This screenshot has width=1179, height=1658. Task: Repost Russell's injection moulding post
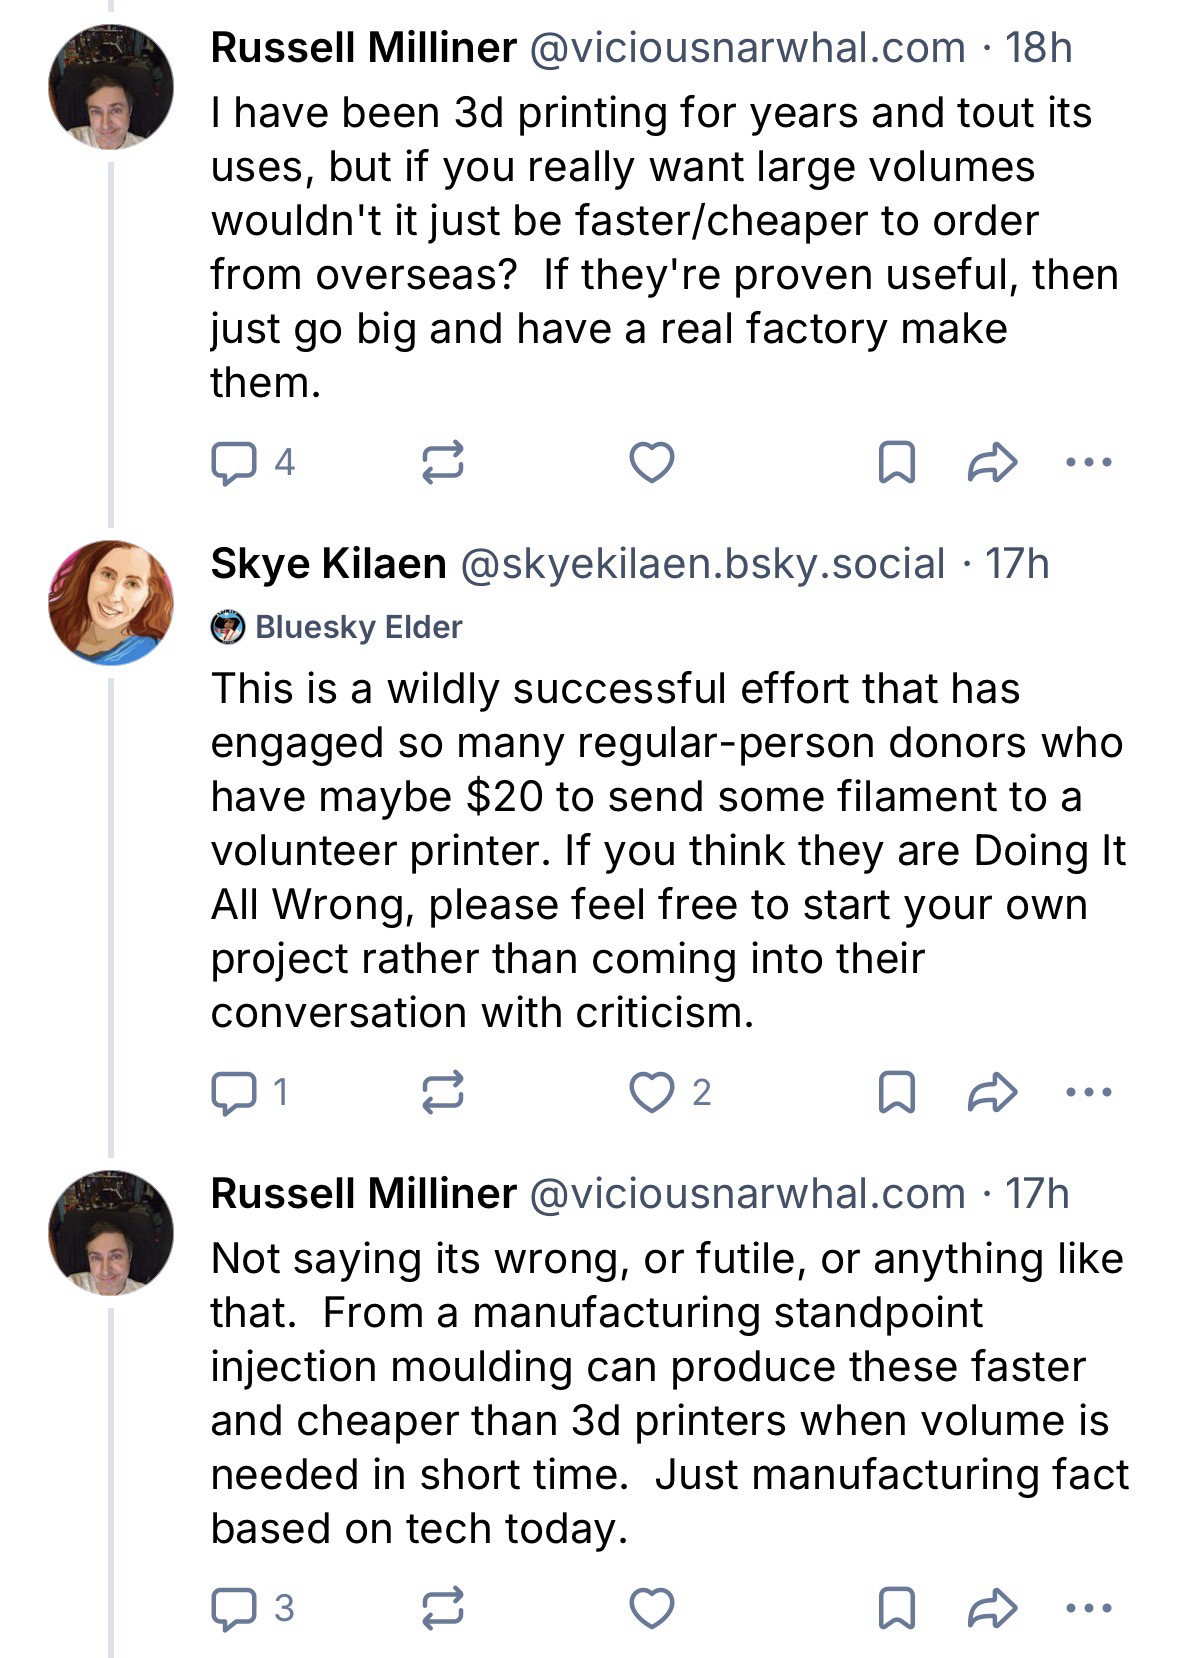442,1608
